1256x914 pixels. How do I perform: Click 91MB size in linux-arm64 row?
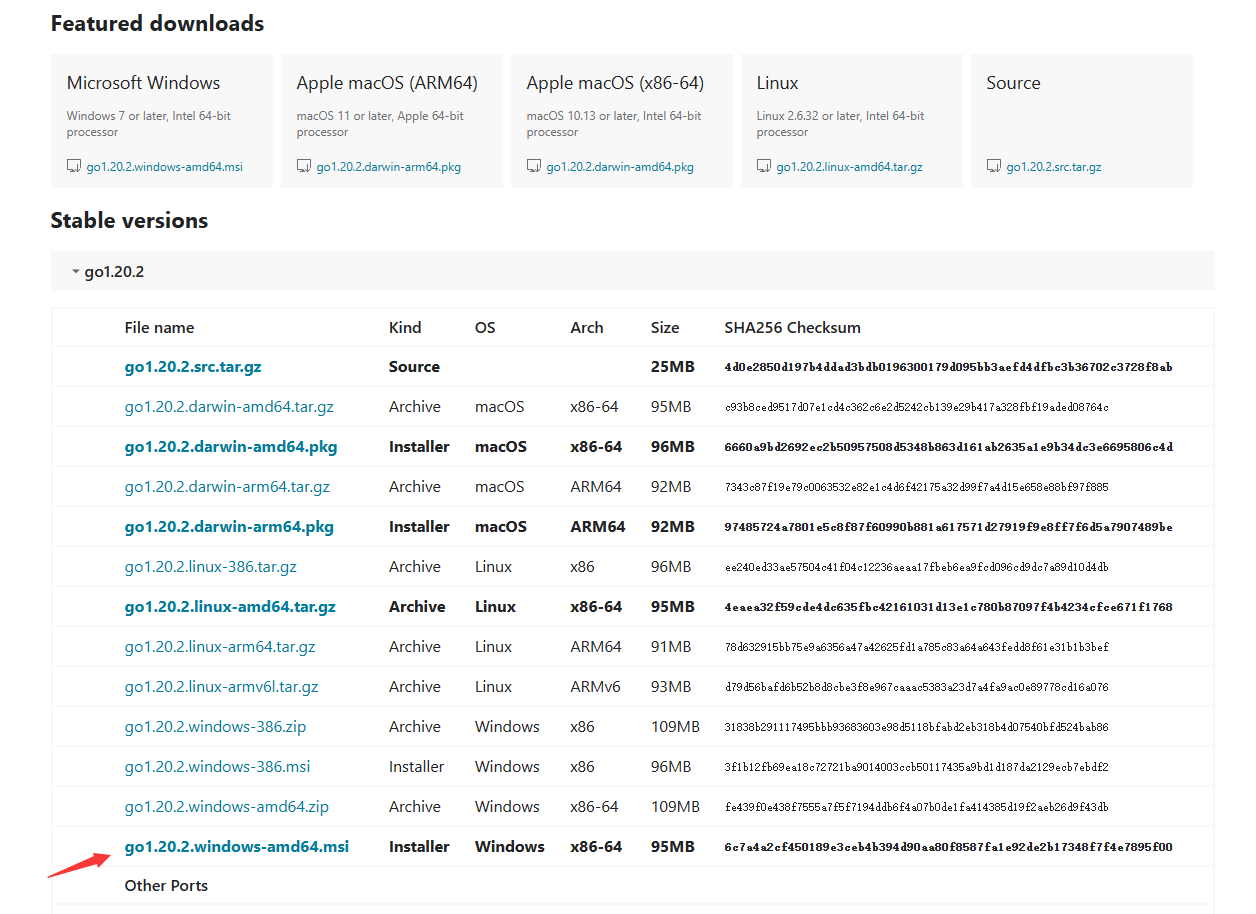click(671, 647)
